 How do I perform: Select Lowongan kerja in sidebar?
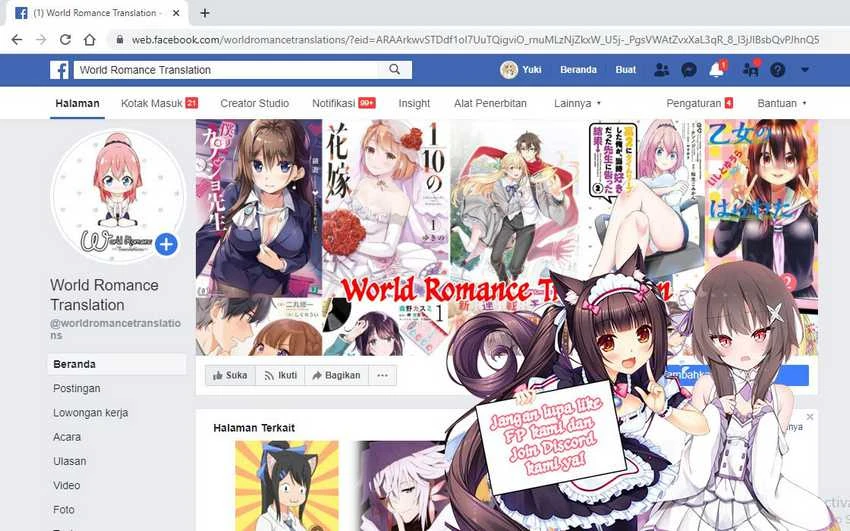tap(91, 413)
